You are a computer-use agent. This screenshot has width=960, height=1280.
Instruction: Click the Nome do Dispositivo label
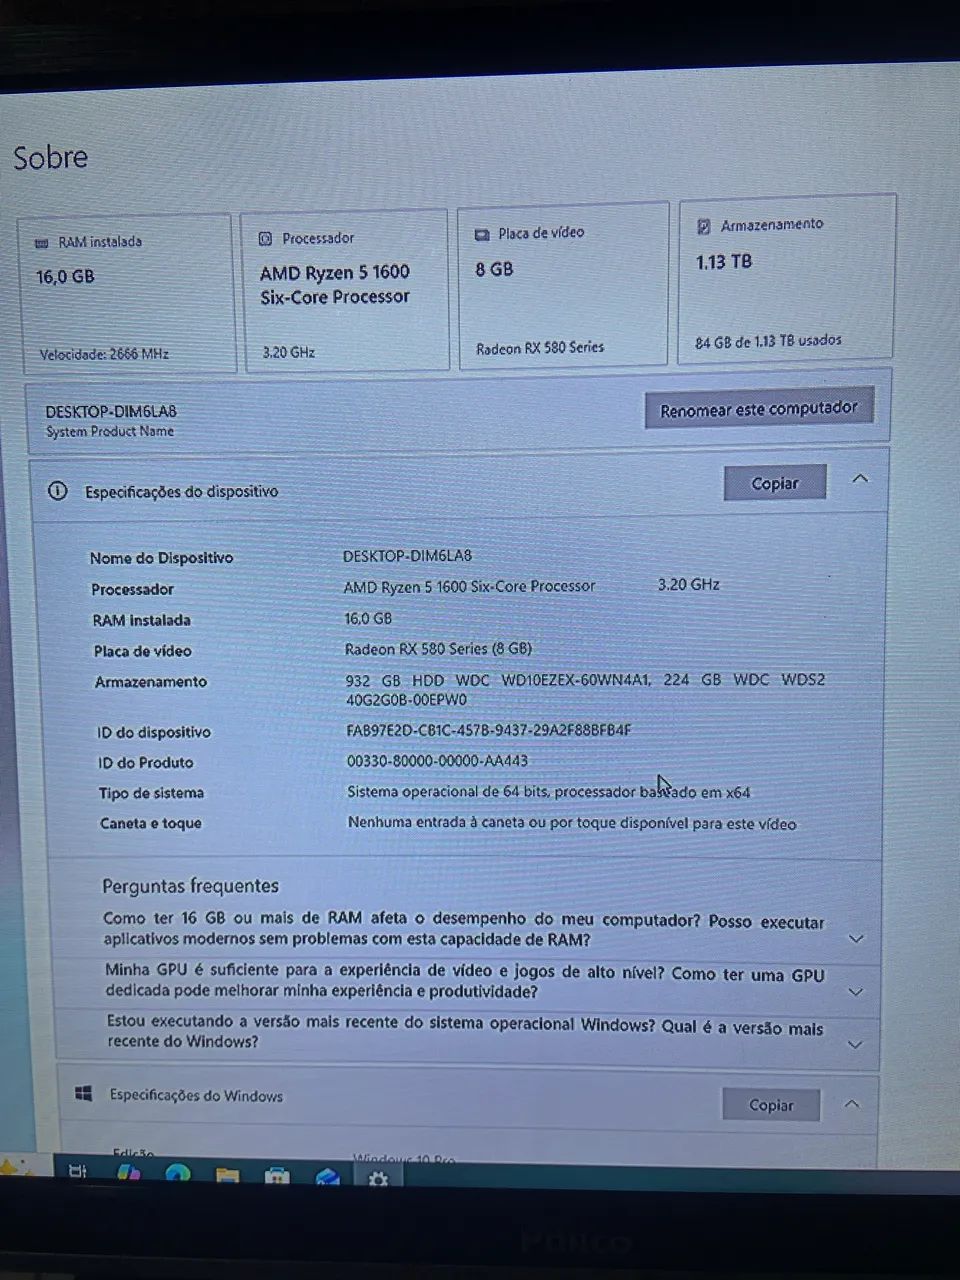click(161, 558)
